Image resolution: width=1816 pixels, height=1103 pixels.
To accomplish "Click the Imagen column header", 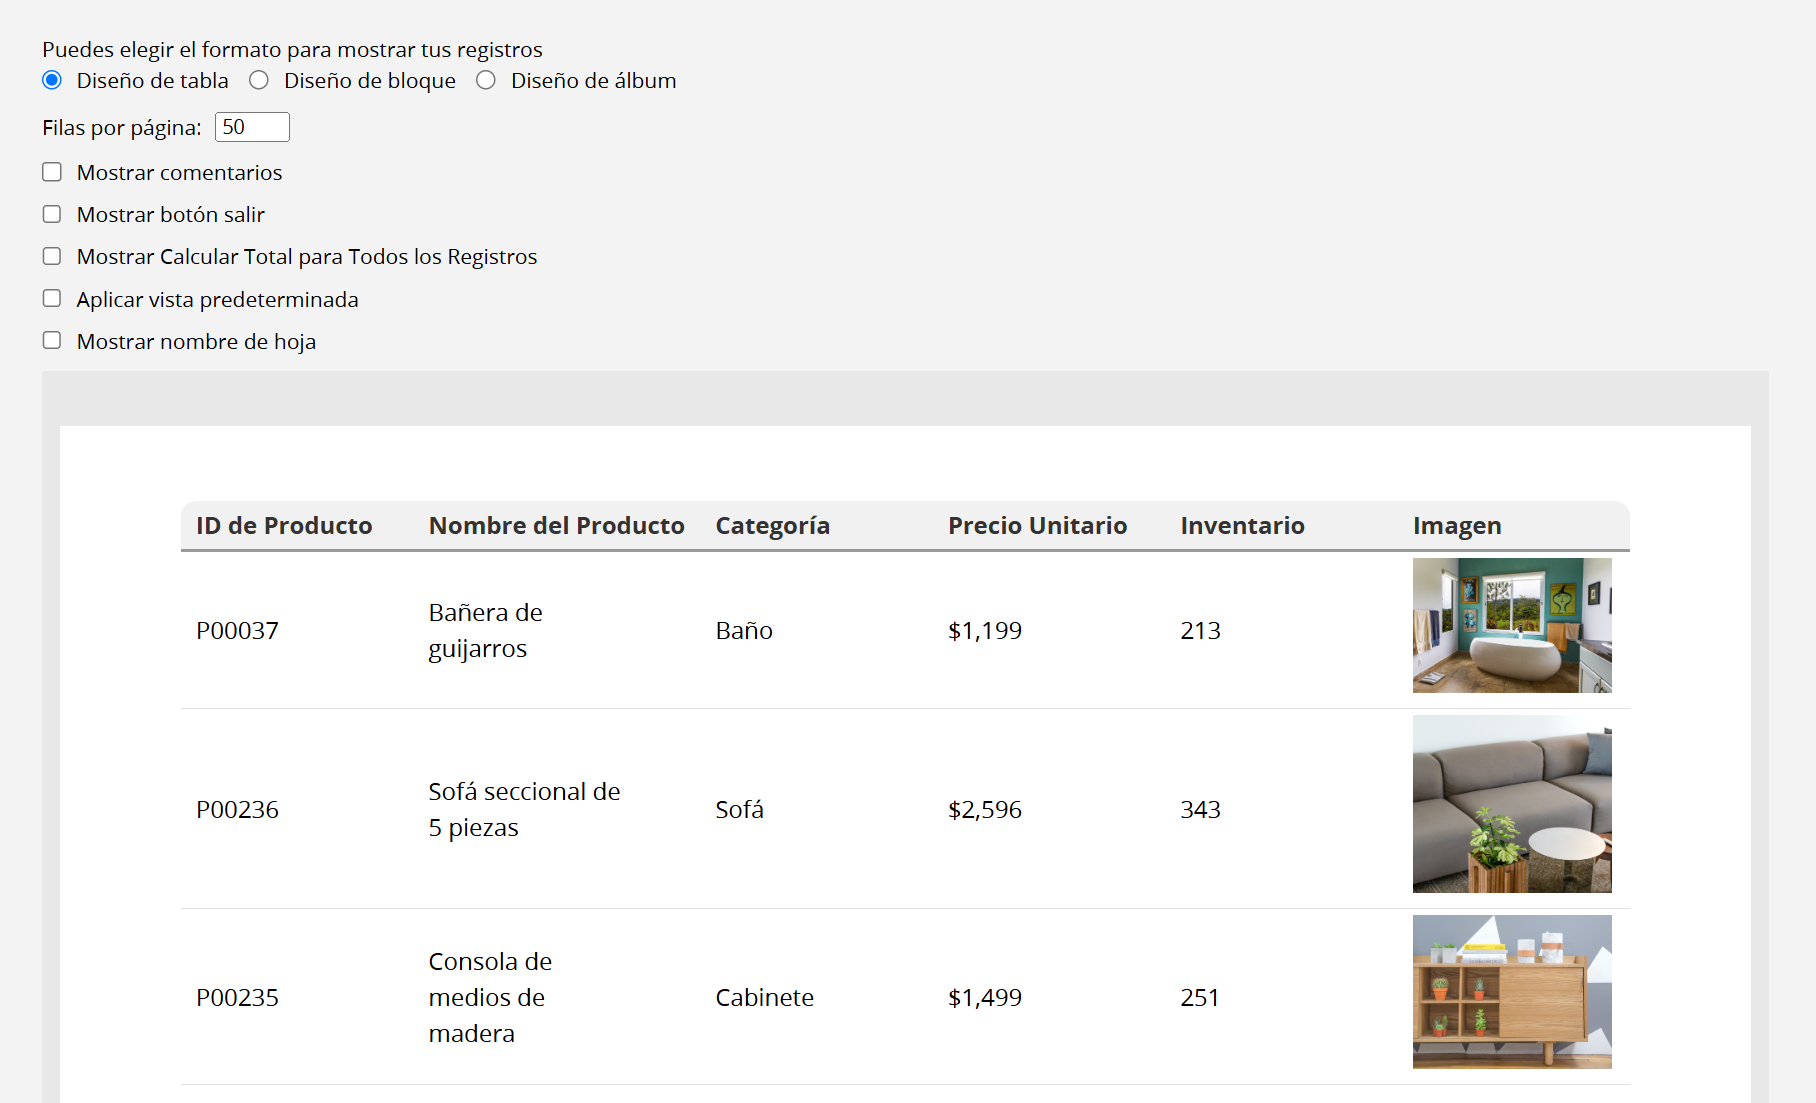I will [x=1457, y=526].
